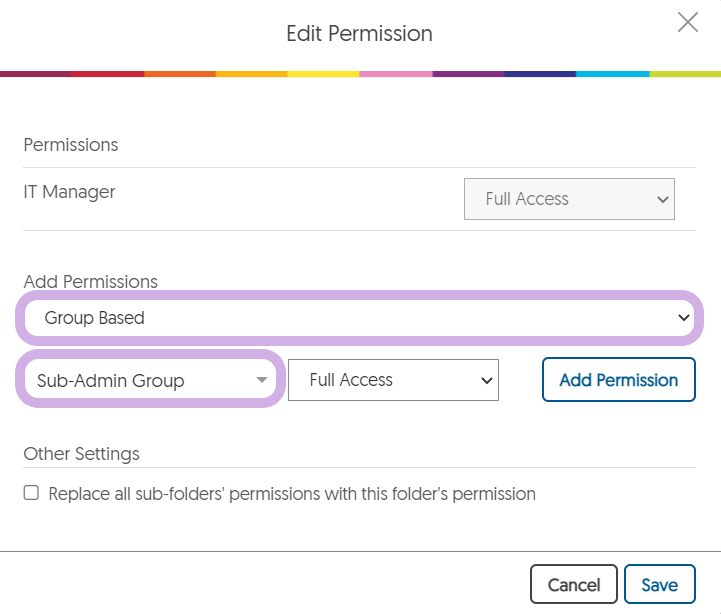Open the IT Manager access level dropdown
721x614 pixels.
[569, 199]
